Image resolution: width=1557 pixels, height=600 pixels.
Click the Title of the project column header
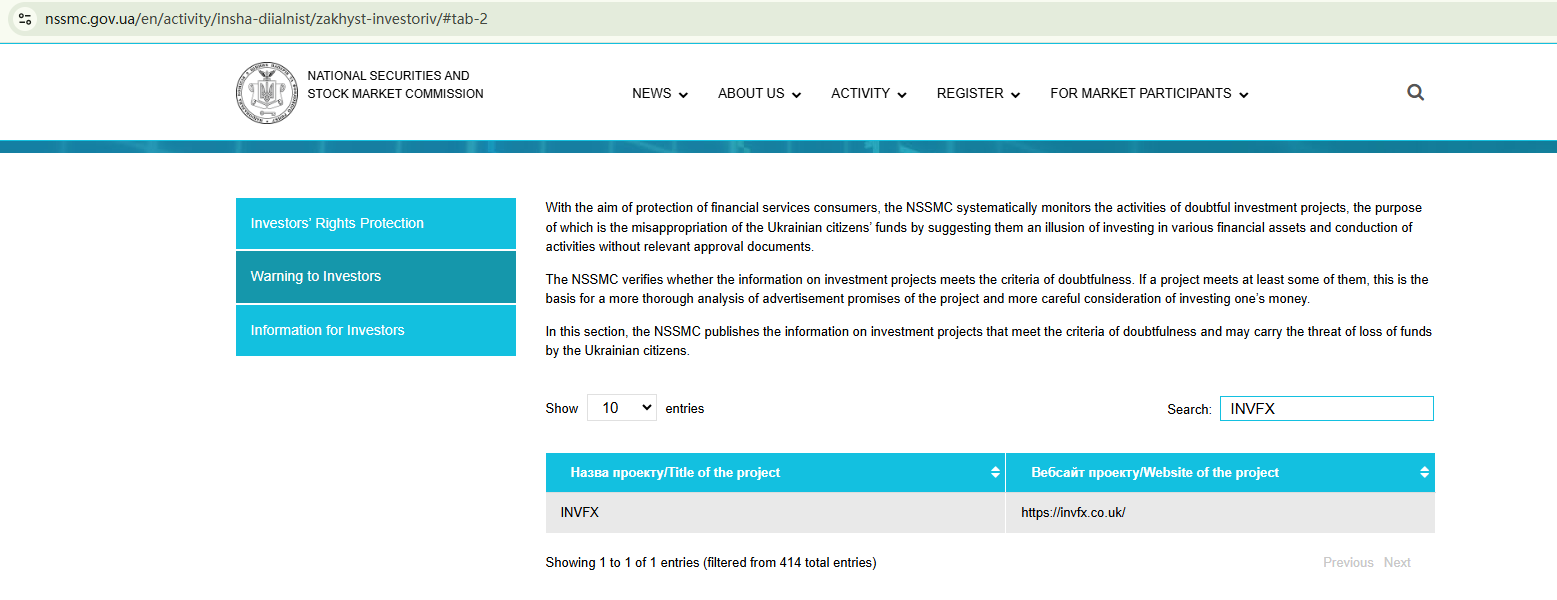[x=775, y=472]
